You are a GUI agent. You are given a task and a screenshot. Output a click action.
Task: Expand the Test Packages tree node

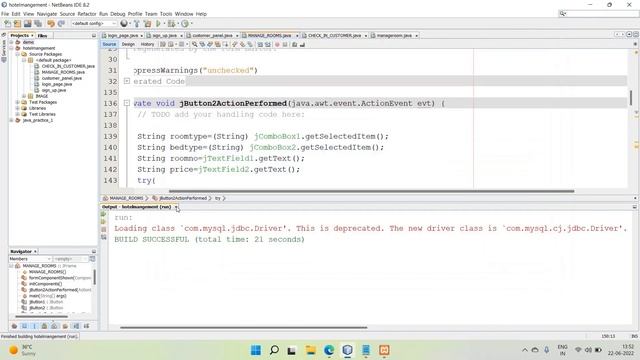point(18,102)
